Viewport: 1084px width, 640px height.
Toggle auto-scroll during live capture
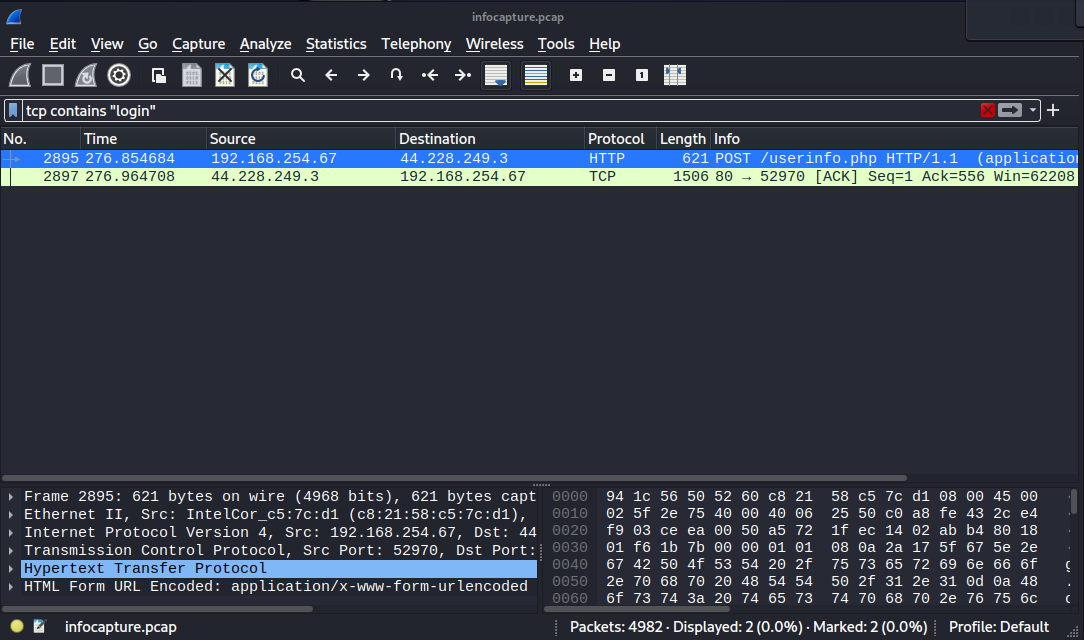coord(495,75)
